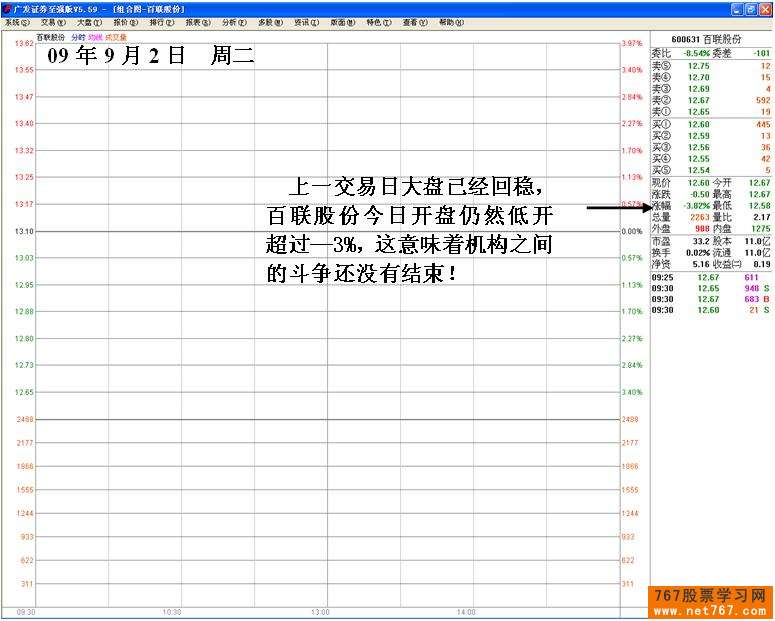Select the 卖① row at 12.65
Viewport: 775px width, 621px height.
[x=711, y=112]
